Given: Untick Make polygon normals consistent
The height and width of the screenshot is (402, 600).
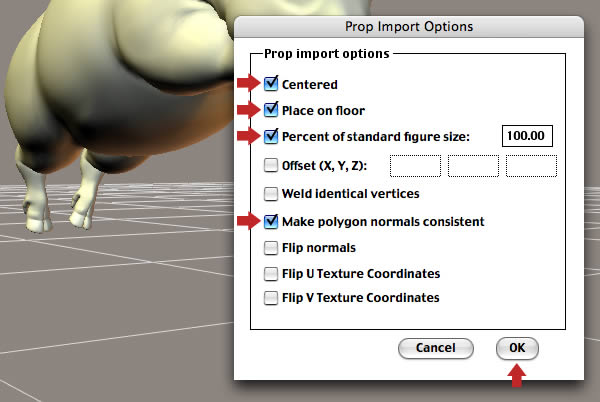Looking at the screenshot, I should pyautogui.click(x=271, y=221).
